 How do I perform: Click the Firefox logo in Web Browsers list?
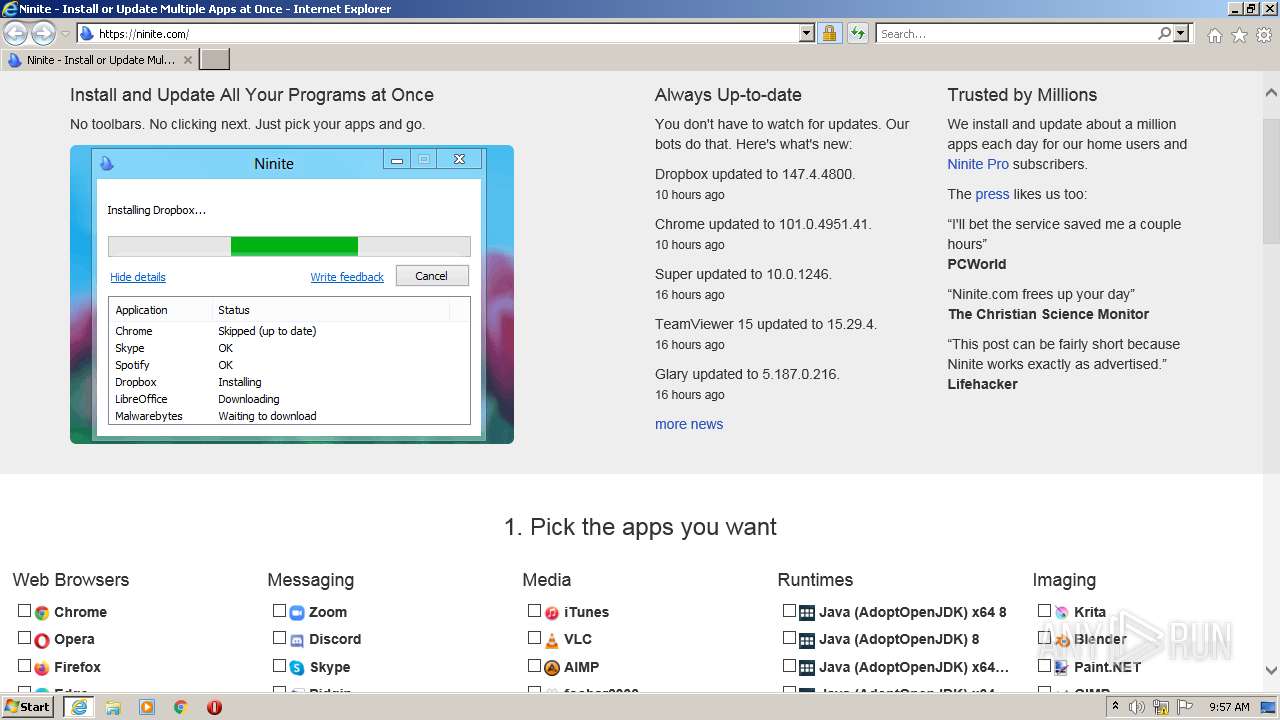click(x=42, y=667)
